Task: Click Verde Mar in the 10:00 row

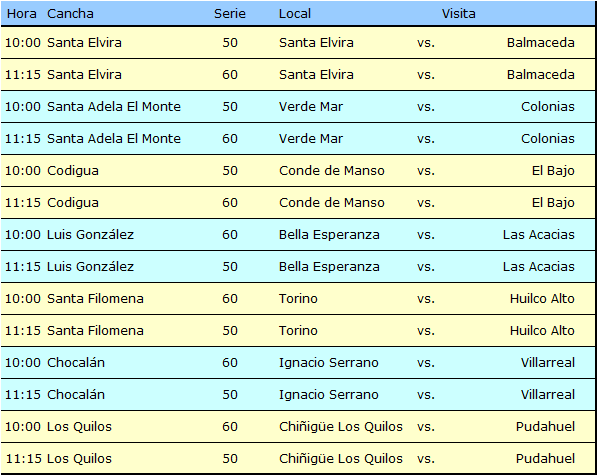Action: click(311, 107)
